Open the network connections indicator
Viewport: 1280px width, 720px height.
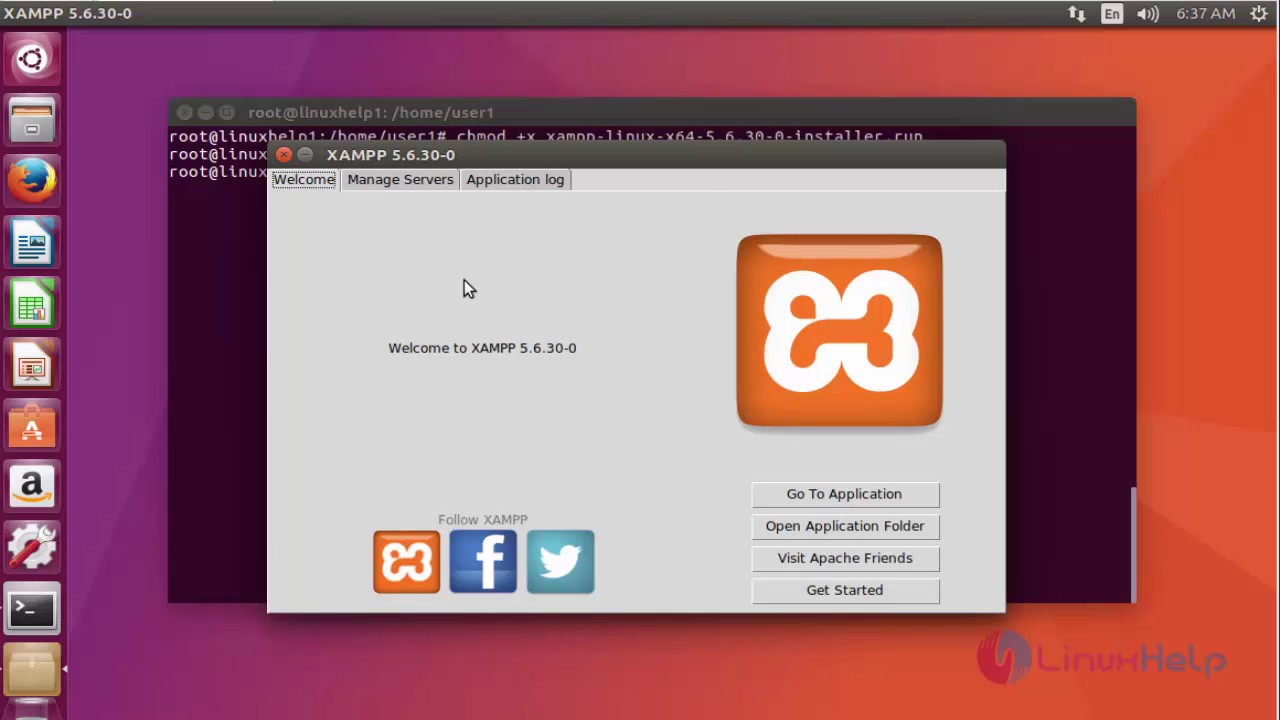1077,14
